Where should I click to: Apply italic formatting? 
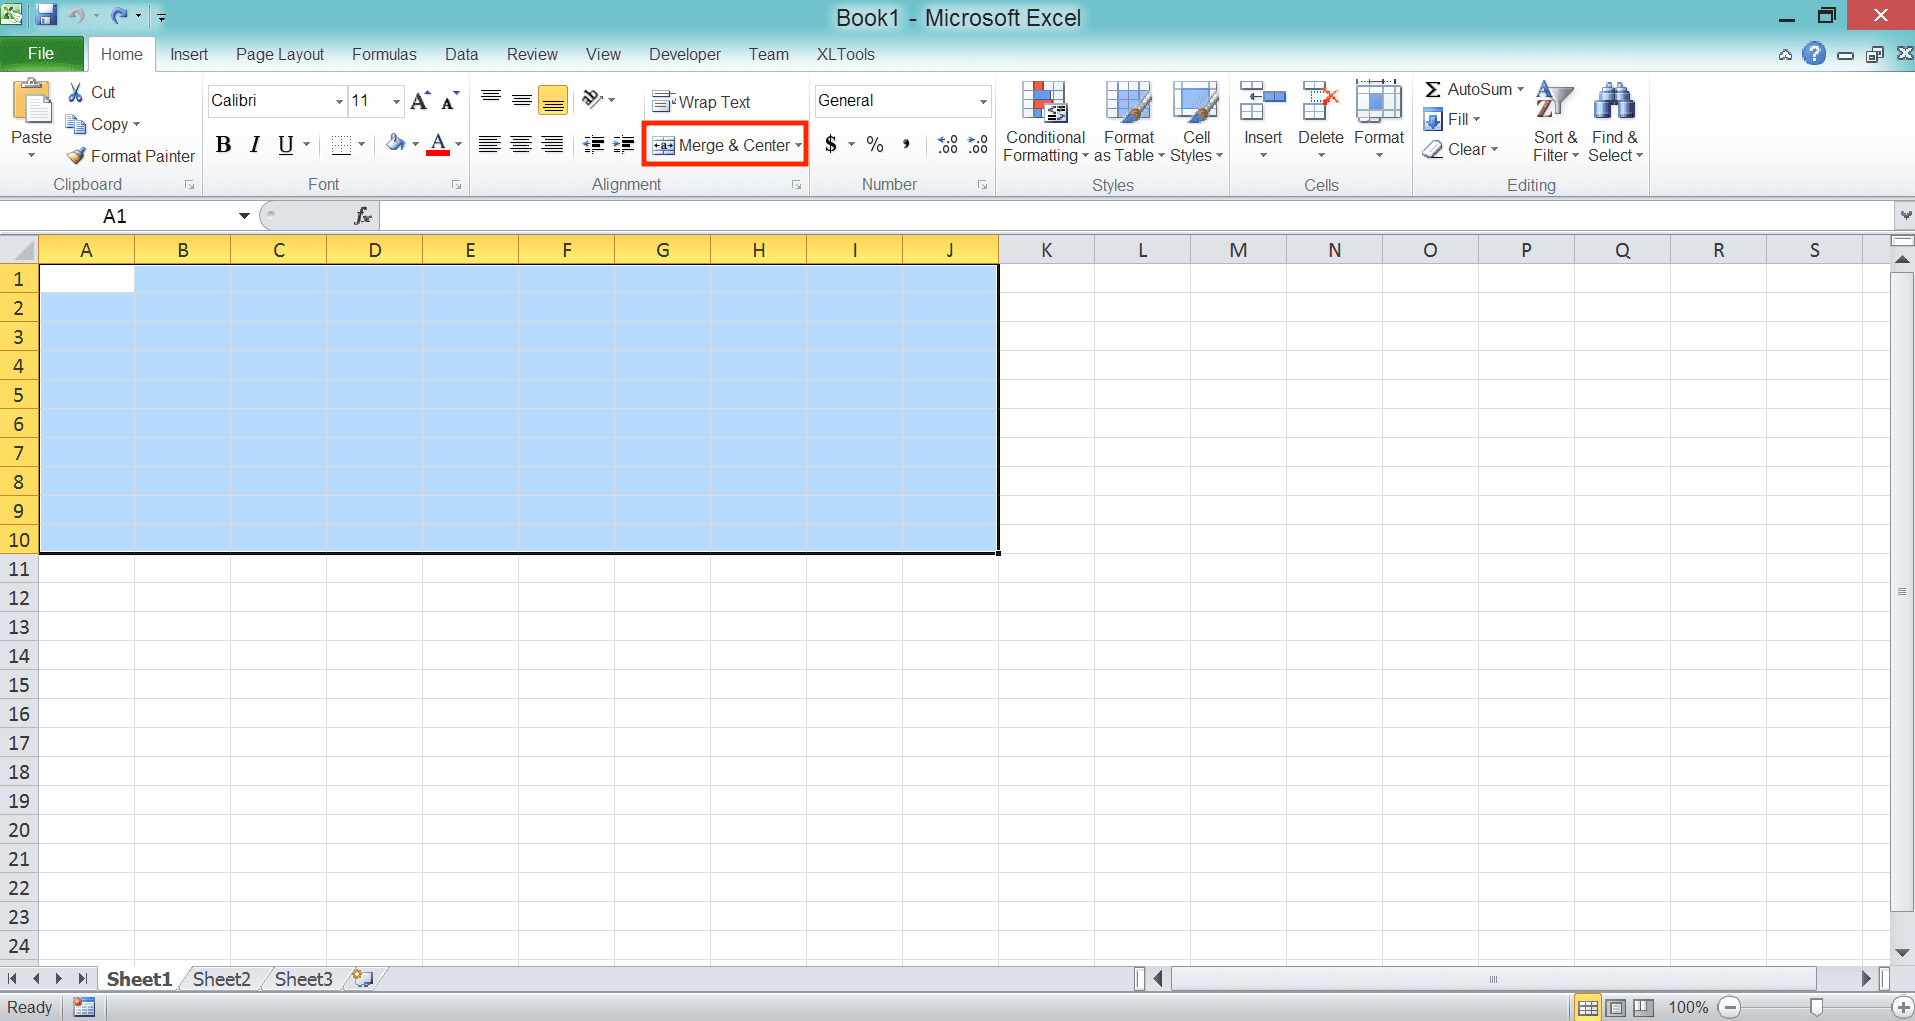click(x=253, y=144)
